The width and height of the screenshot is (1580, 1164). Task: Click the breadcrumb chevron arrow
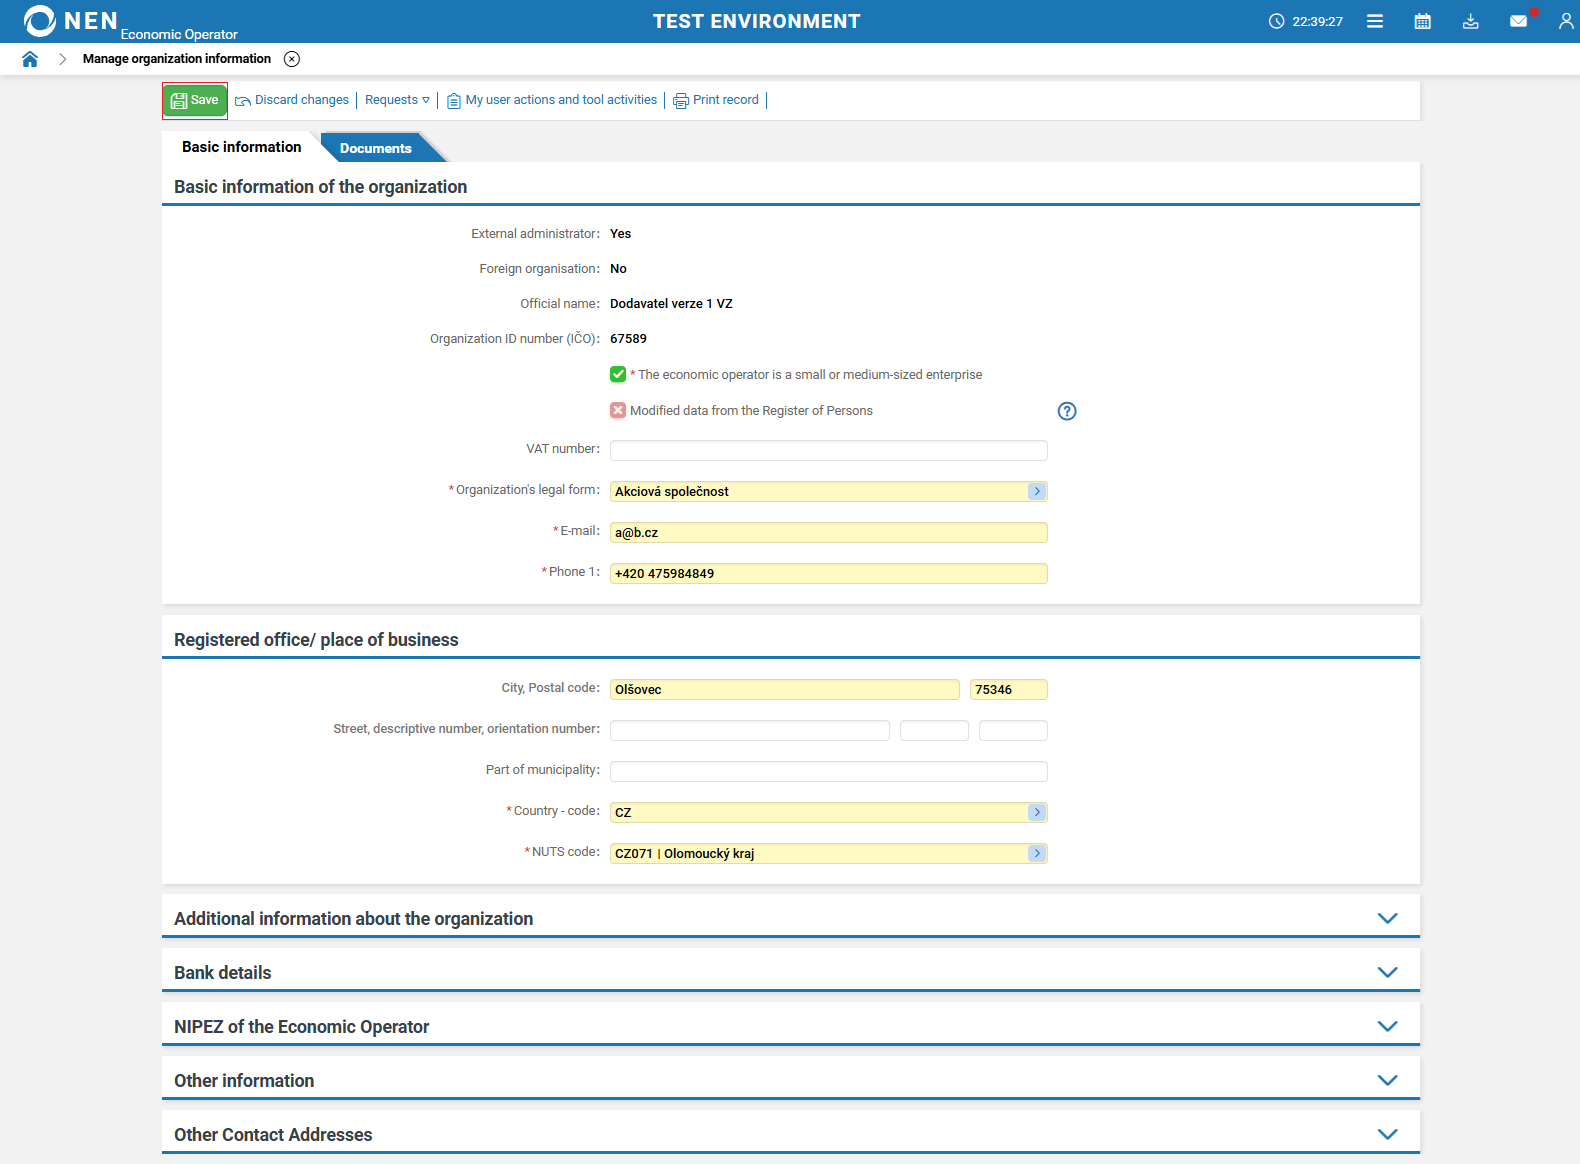pyautogui.click(x=62, y=59)
